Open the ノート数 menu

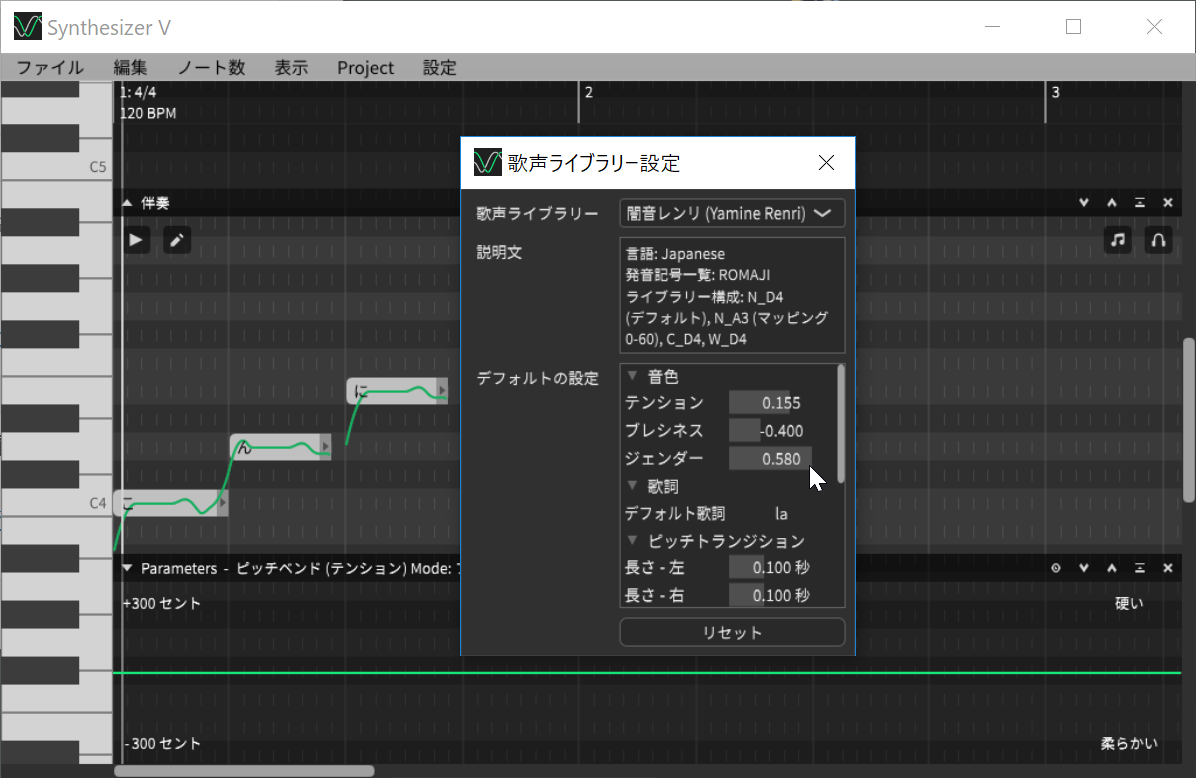click(211, 68)
